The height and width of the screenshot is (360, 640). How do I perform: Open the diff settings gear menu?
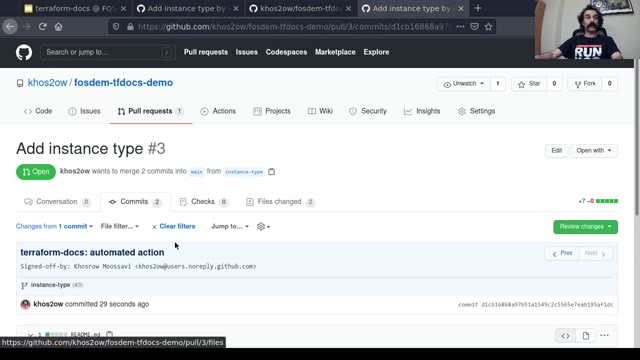(263, 227)
